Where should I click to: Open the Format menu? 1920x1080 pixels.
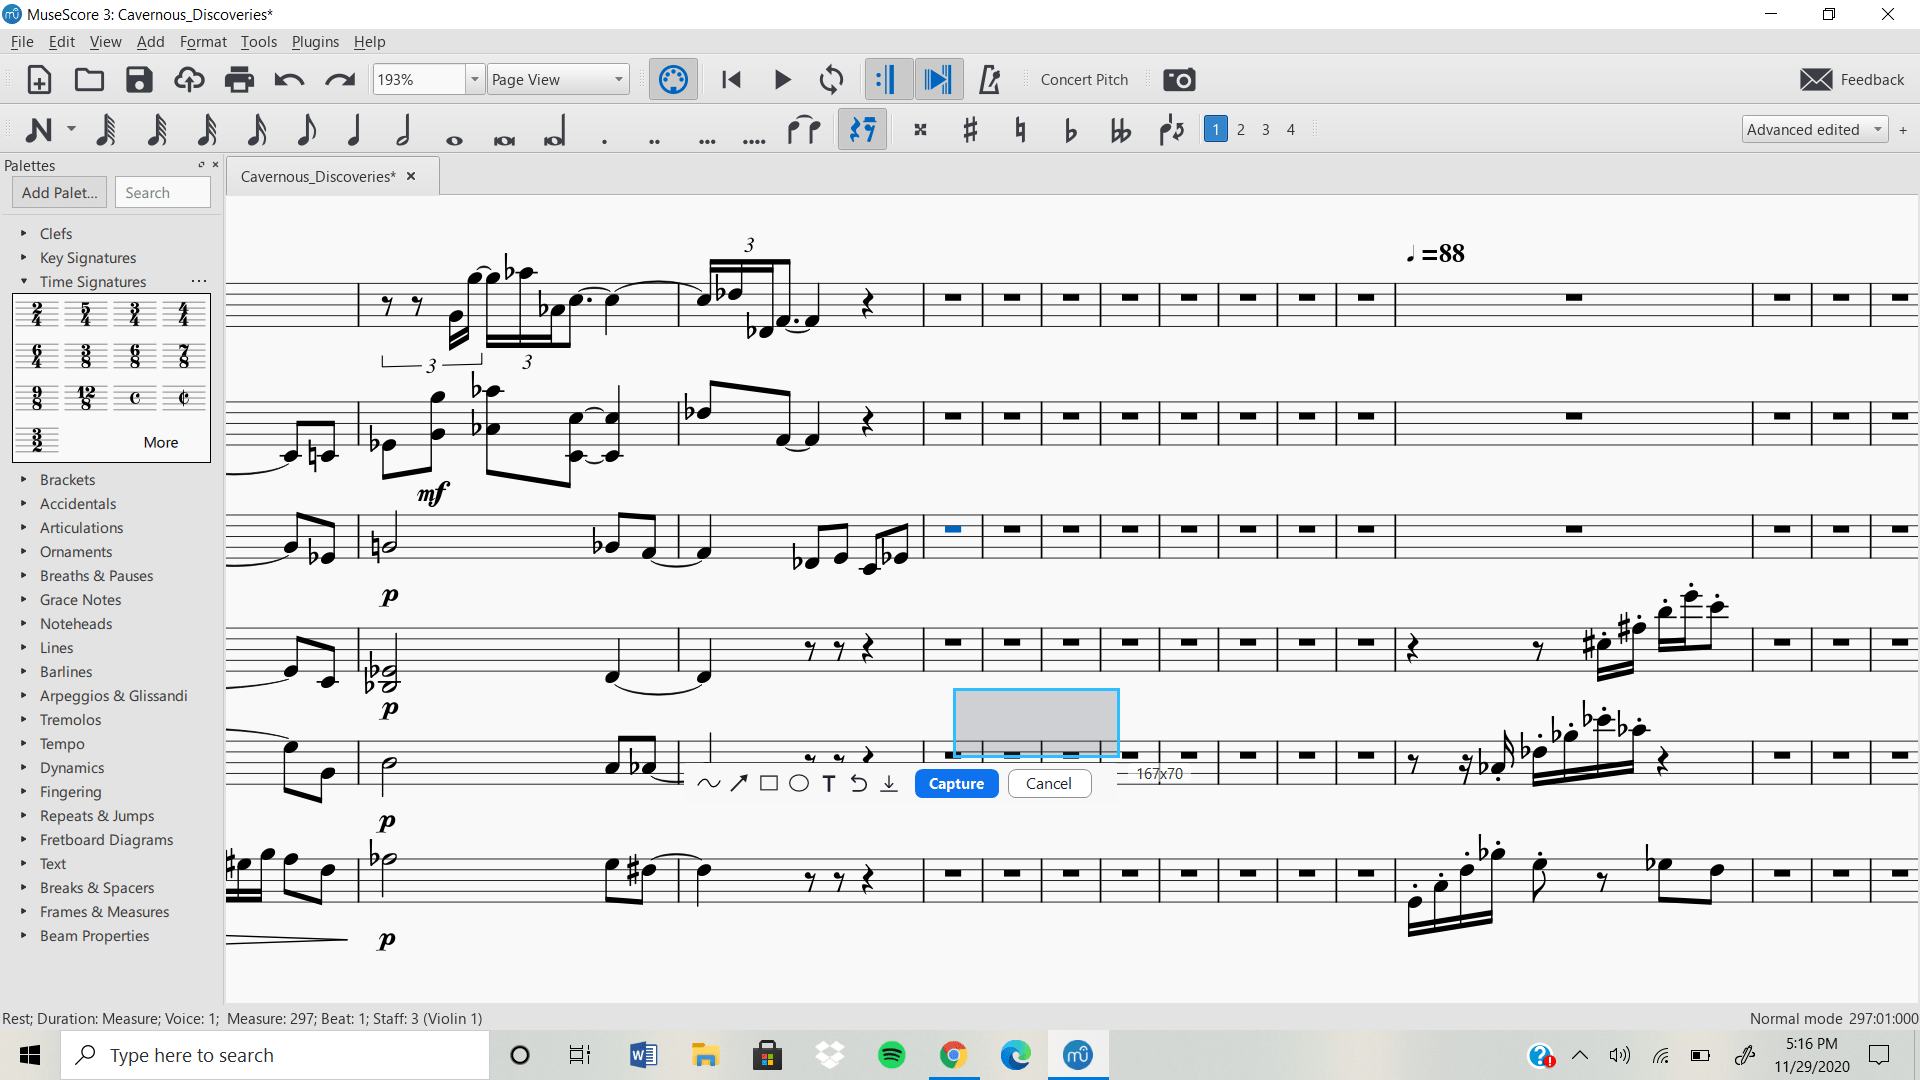pyautogui.click(x=203, y=42)
